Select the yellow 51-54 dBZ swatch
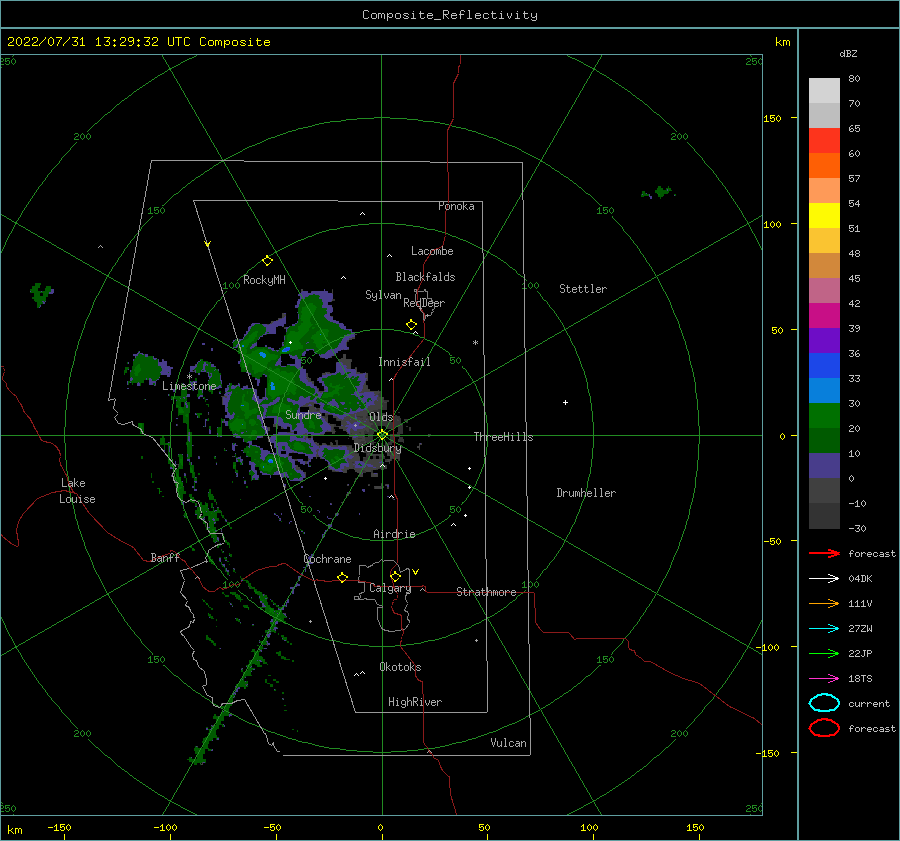Image resolution: width=900 pixels, height=841 pixels. [x=824, y=216]
